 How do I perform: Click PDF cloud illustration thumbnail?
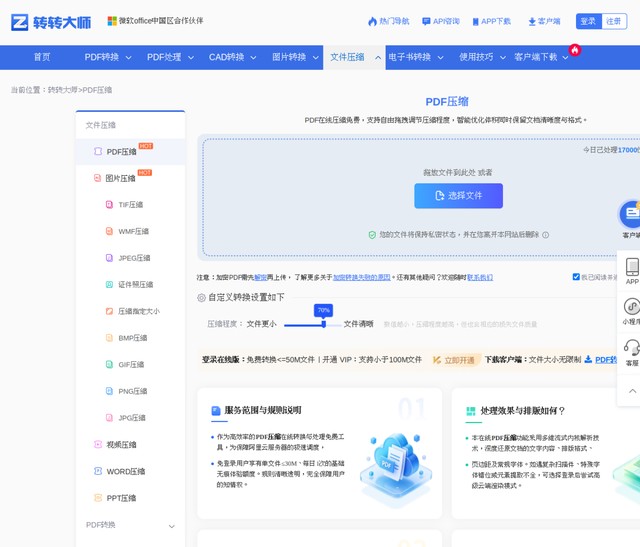point(396,469)
